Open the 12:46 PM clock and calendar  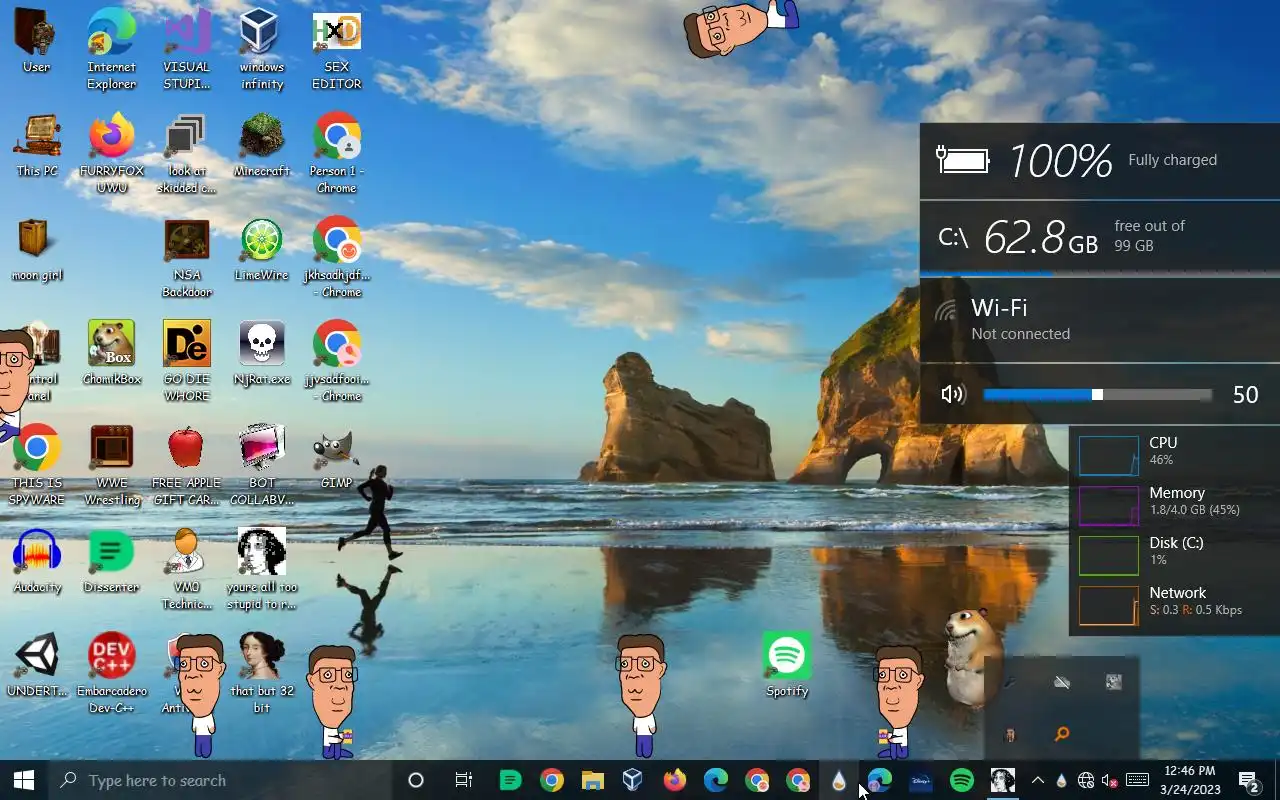[1190, 780]
